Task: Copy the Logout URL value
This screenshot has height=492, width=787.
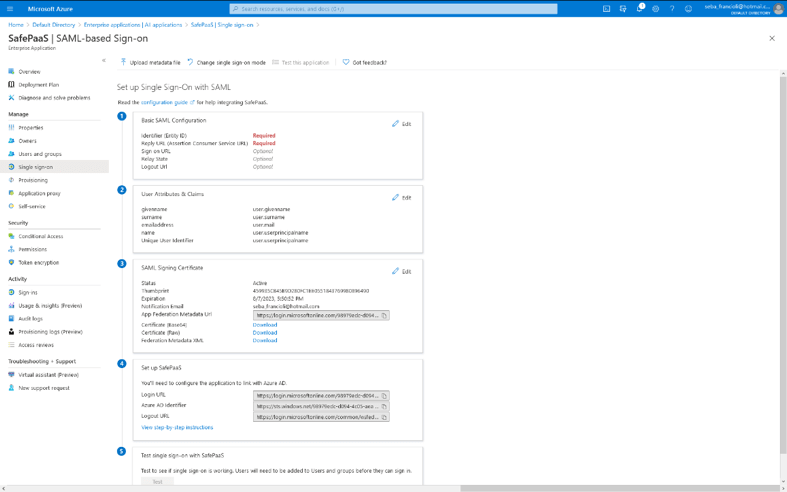Action: point(384,417)
